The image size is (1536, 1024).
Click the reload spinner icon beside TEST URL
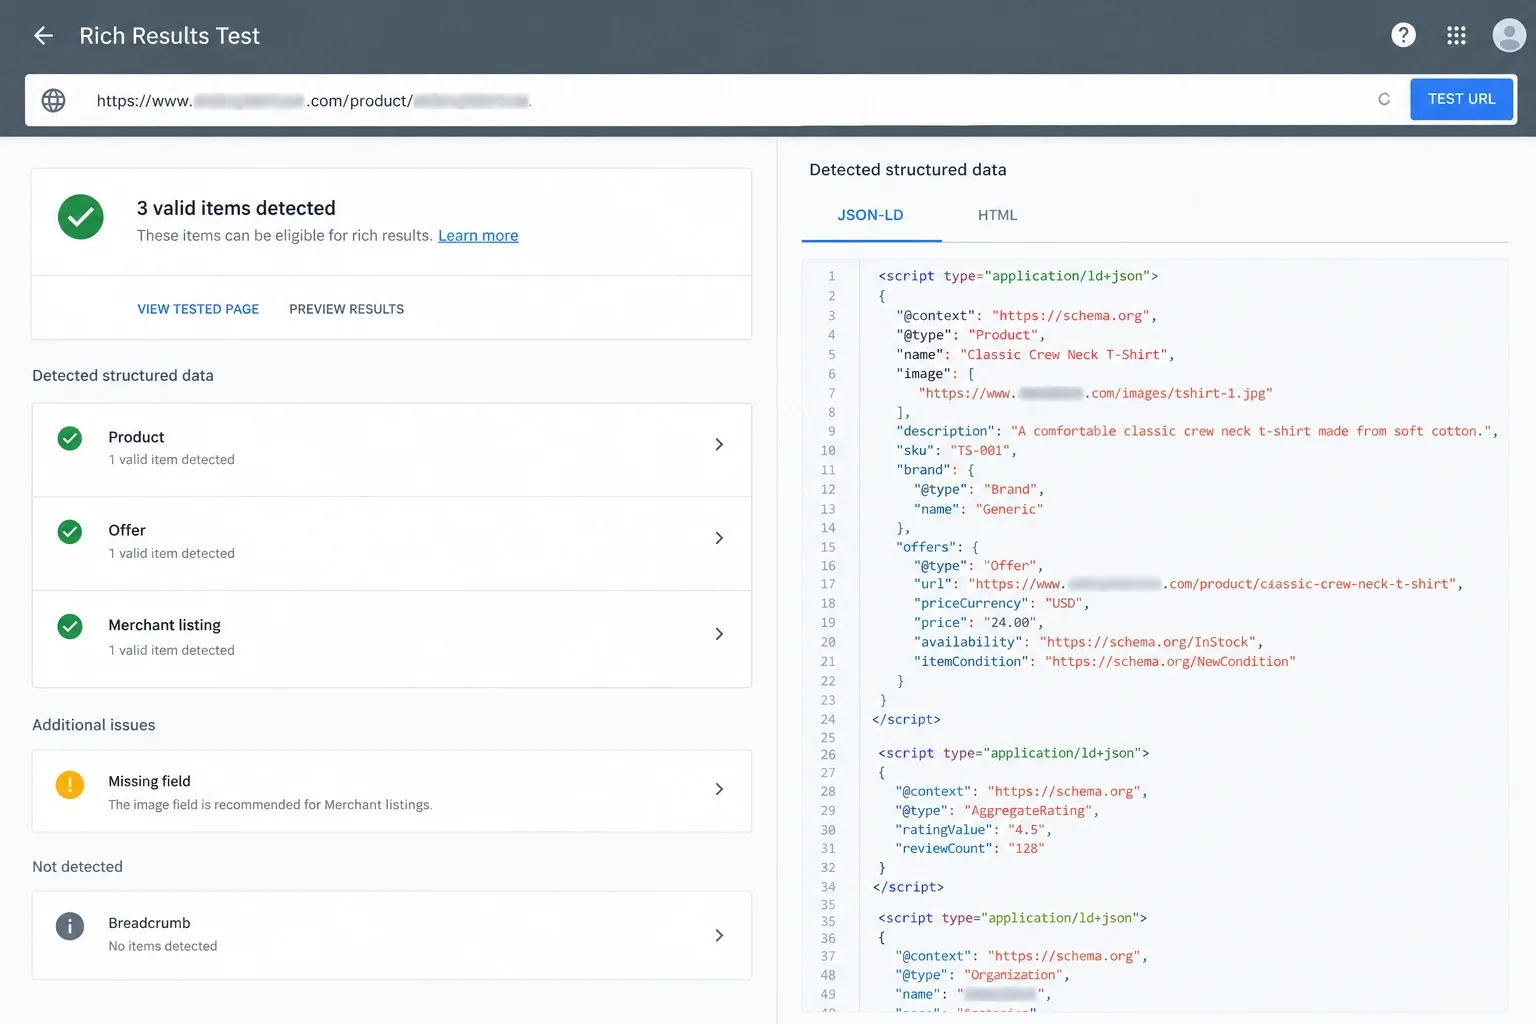click(1384, 99)
